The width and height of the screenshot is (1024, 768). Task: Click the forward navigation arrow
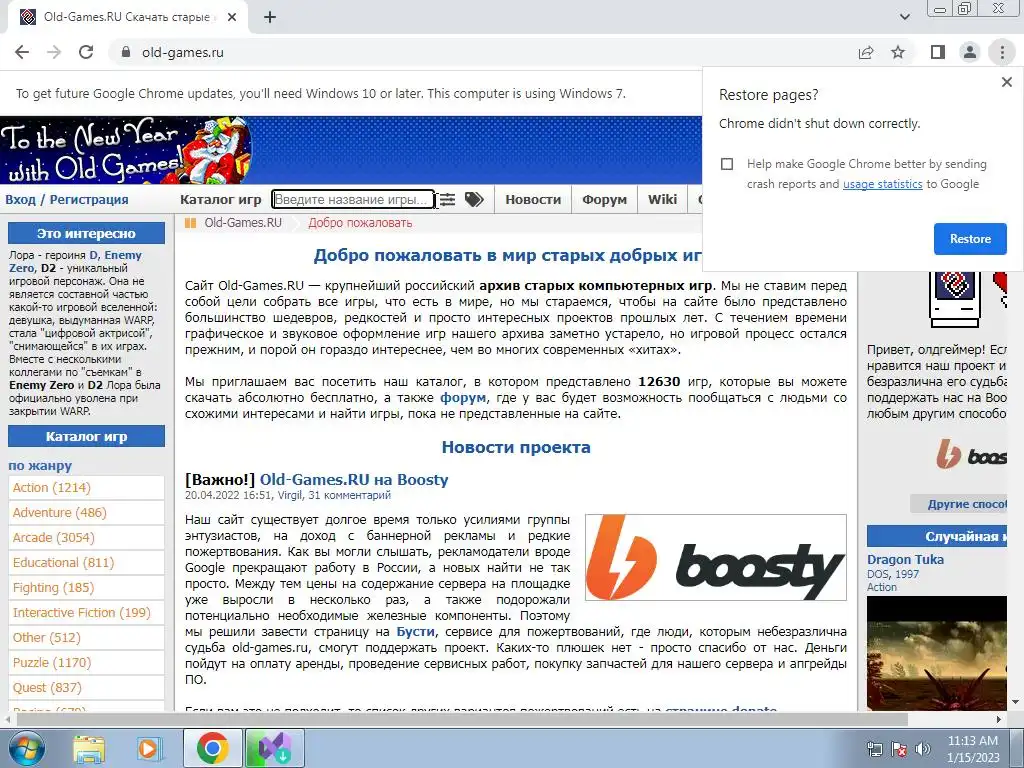click(54, 52)
